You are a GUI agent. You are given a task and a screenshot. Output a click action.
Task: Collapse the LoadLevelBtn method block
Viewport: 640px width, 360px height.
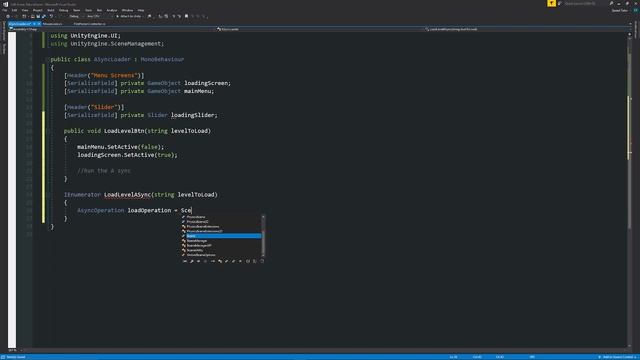(48, 131)
